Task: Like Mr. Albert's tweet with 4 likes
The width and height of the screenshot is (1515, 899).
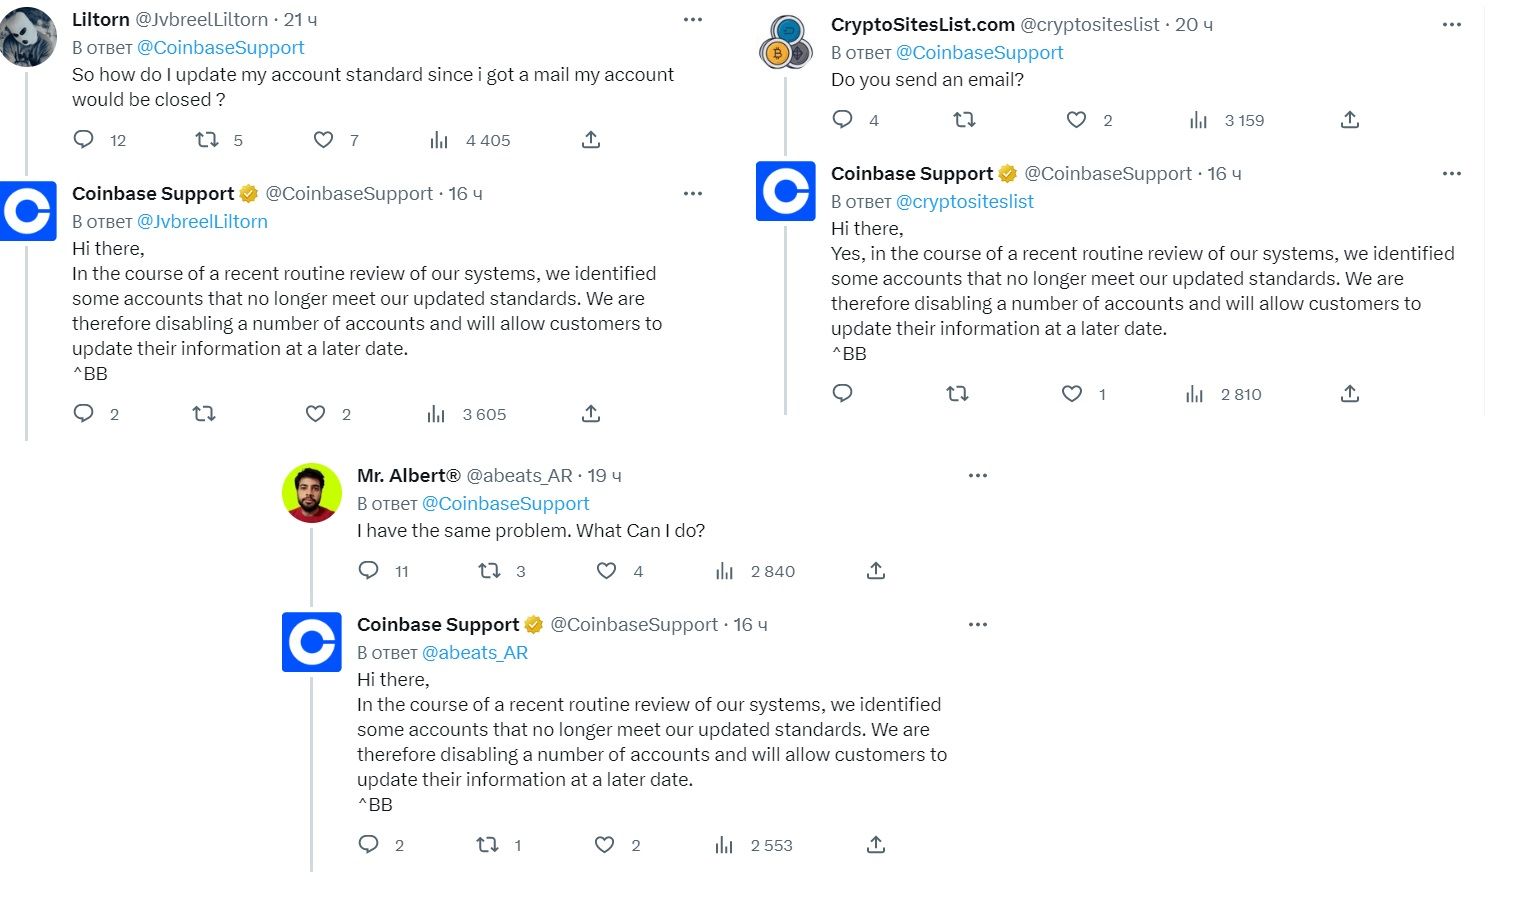Action: coord(606,571)
